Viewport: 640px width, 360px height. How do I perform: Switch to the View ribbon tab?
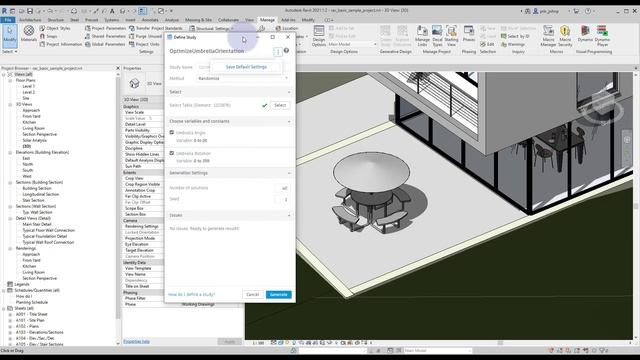pos(249,20)
